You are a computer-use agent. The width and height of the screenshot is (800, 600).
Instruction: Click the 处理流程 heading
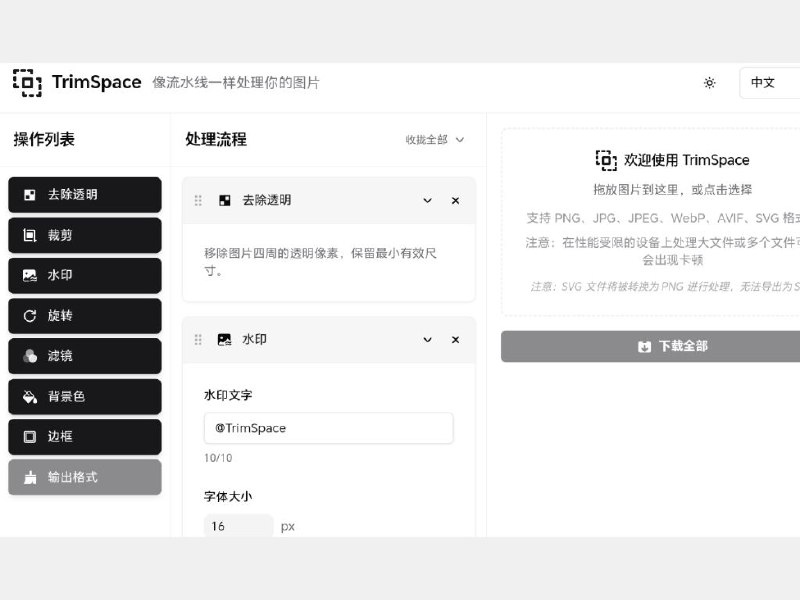click(216, 139)
